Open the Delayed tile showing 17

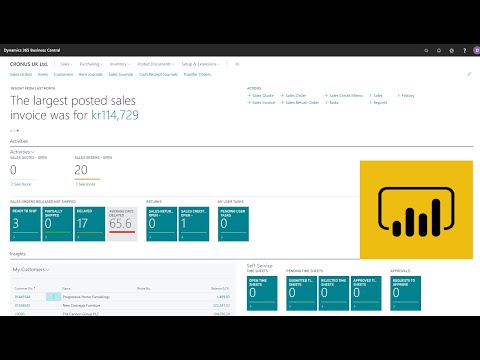pos(90,224)
